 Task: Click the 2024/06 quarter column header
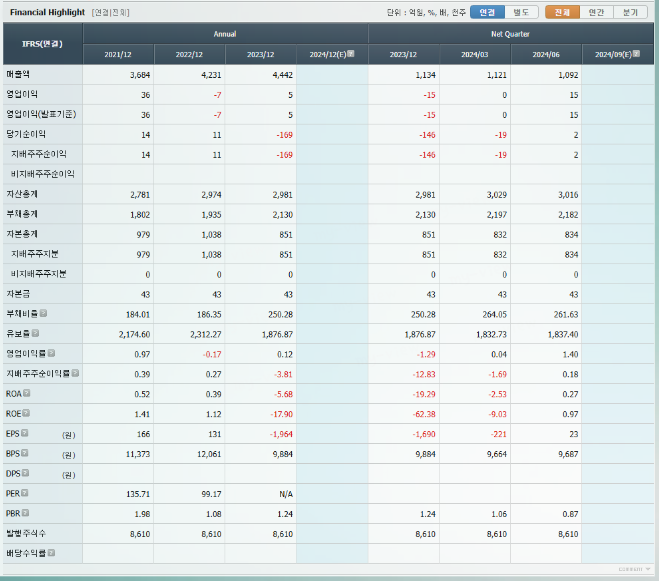tap(546, 54)
